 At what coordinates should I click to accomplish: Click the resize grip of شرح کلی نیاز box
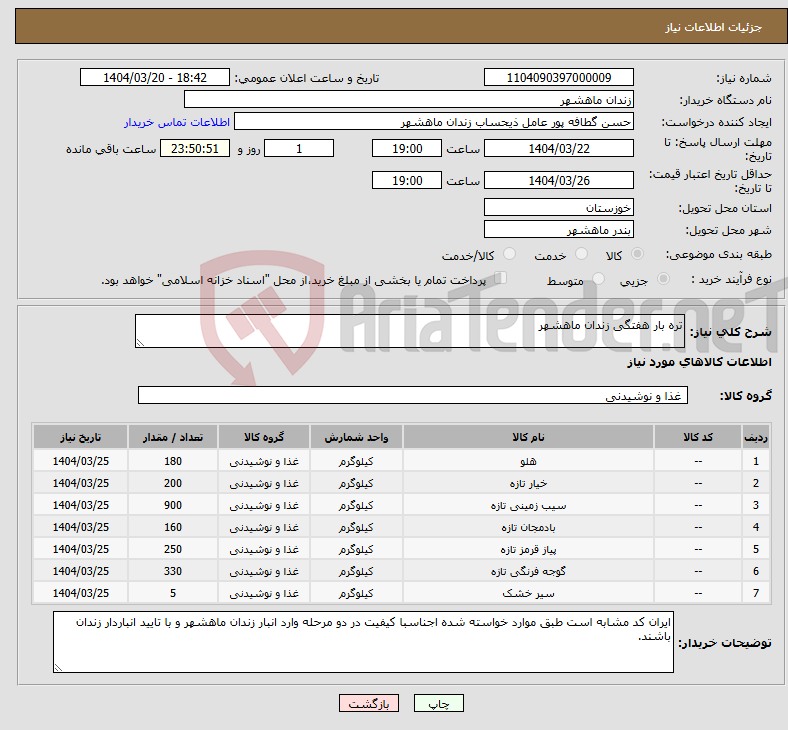coord(140,343)
